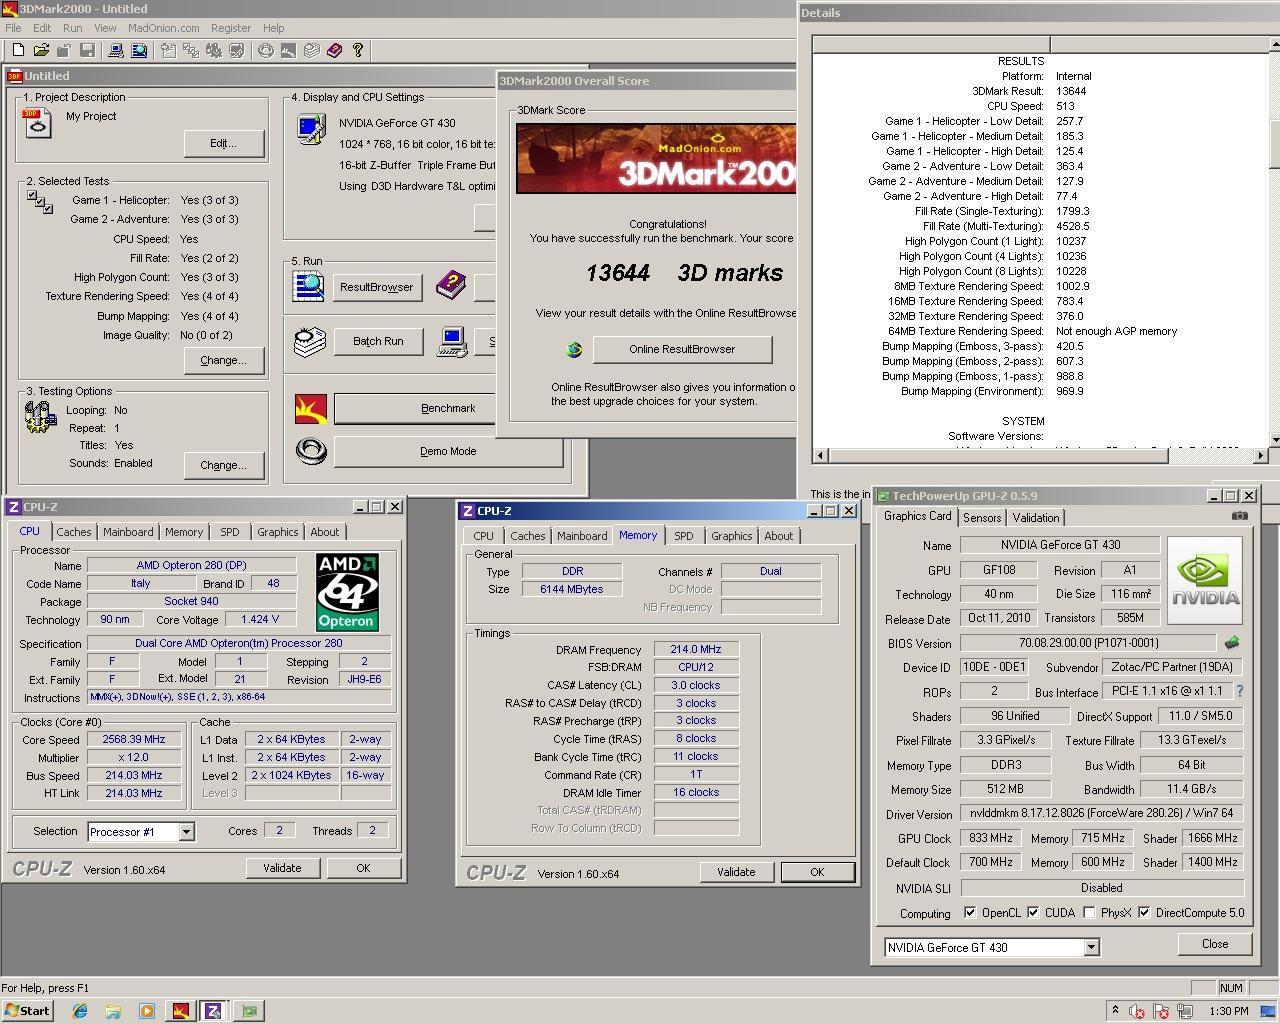Open the Register menu

point(231,28)
